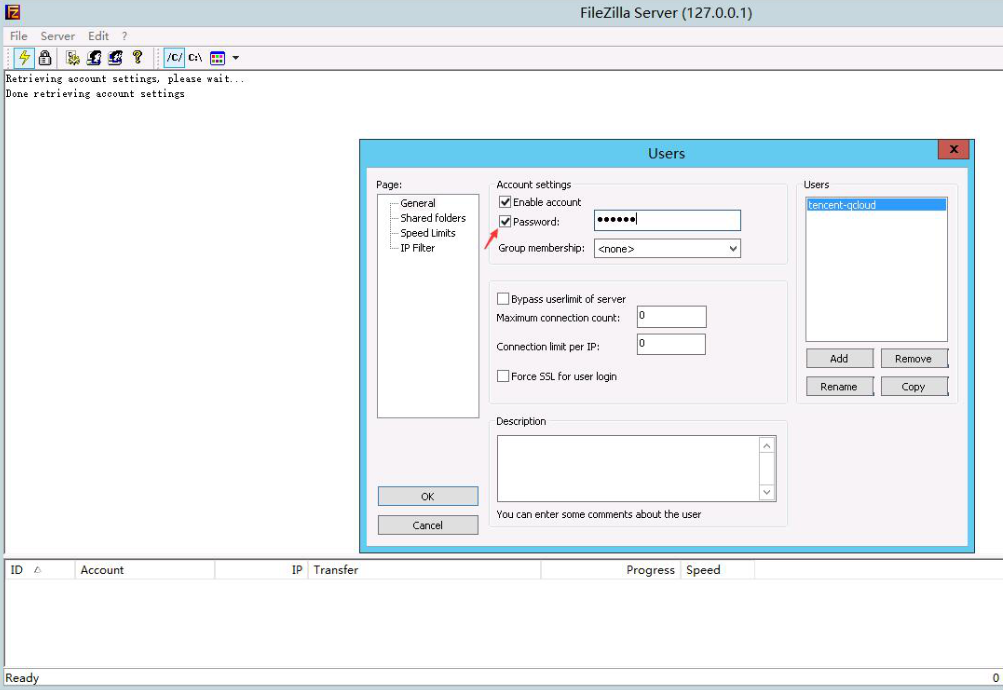
Task: Select the C:\ path display icon
Action: [195, 58]
